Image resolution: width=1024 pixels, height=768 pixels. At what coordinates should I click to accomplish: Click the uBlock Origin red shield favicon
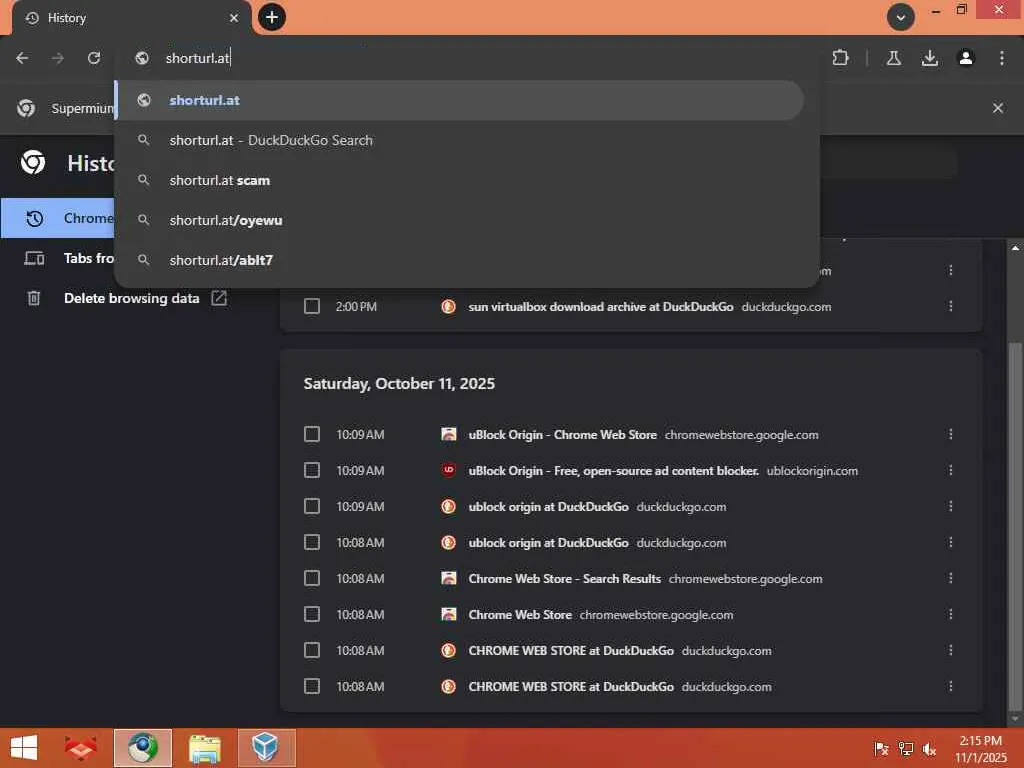tap(449, 470)
